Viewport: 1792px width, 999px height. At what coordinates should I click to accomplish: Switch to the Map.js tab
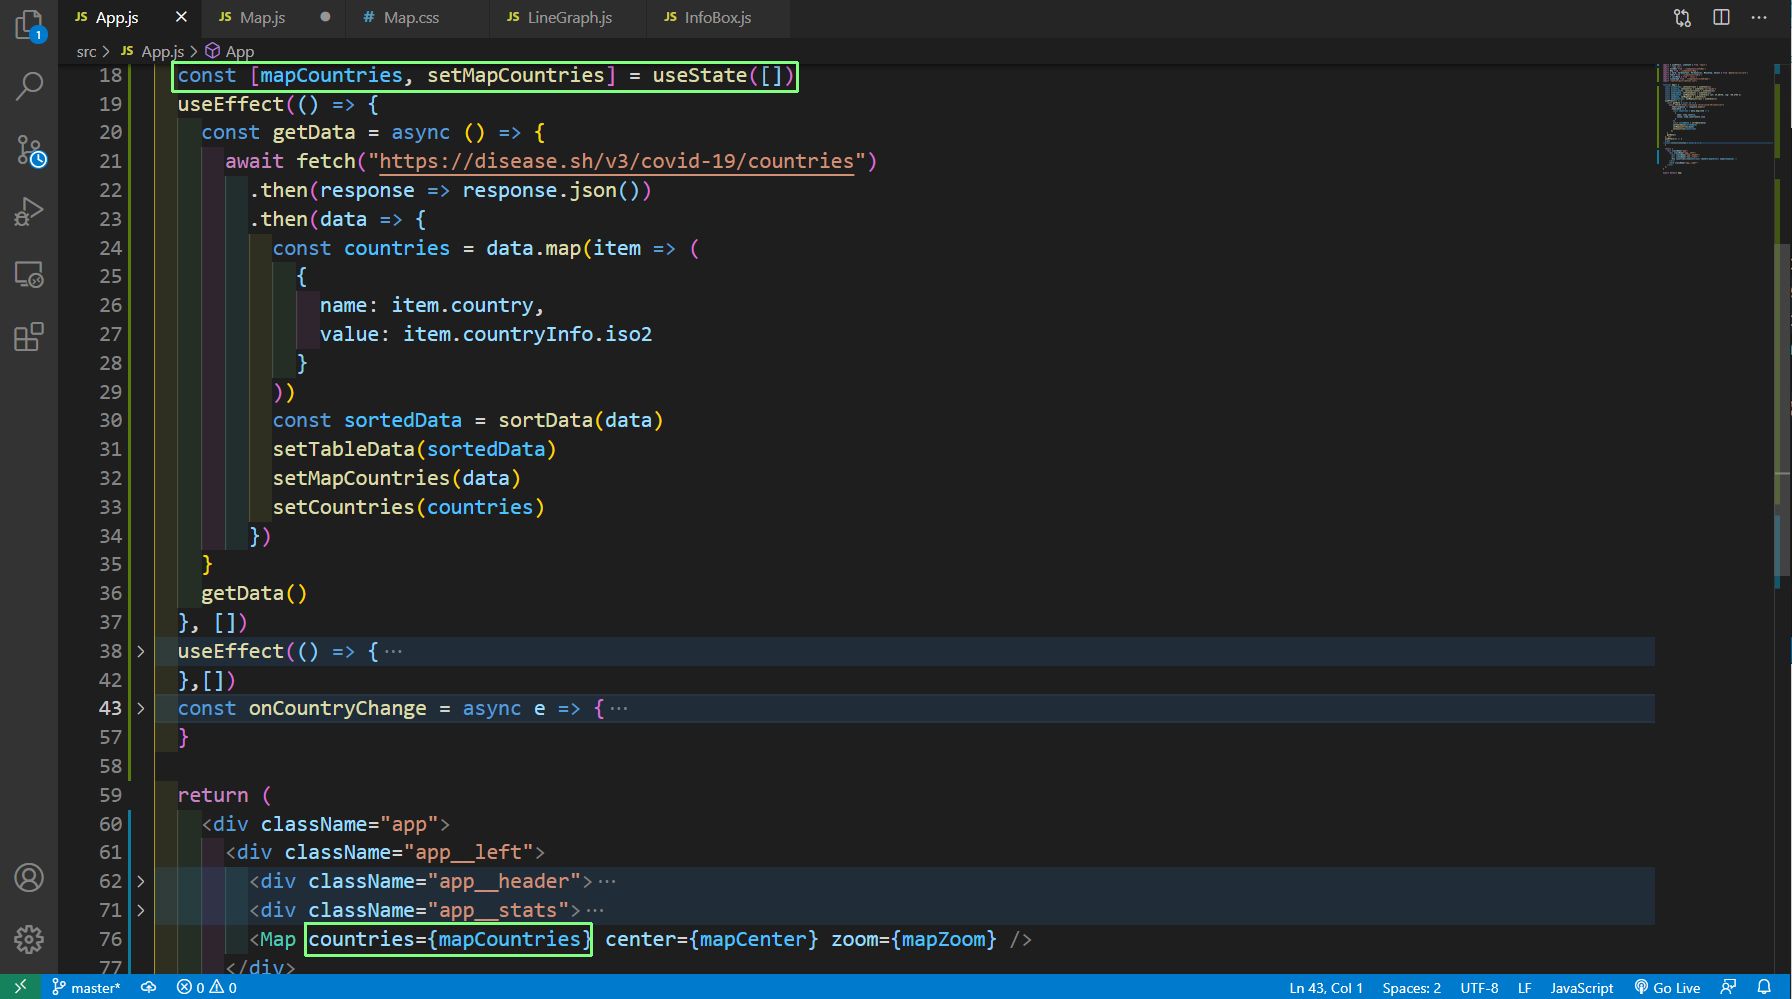pyautogui.click(x=262, y=17)
